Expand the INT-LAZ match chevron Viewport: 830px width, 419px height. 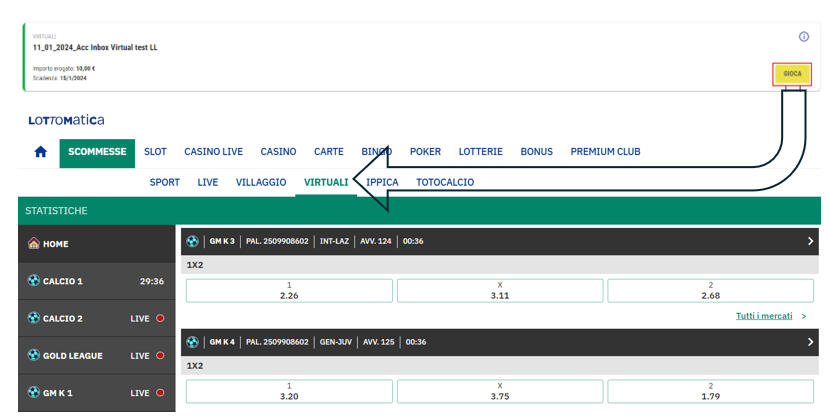pyautogui.click(x=809, y=241)
